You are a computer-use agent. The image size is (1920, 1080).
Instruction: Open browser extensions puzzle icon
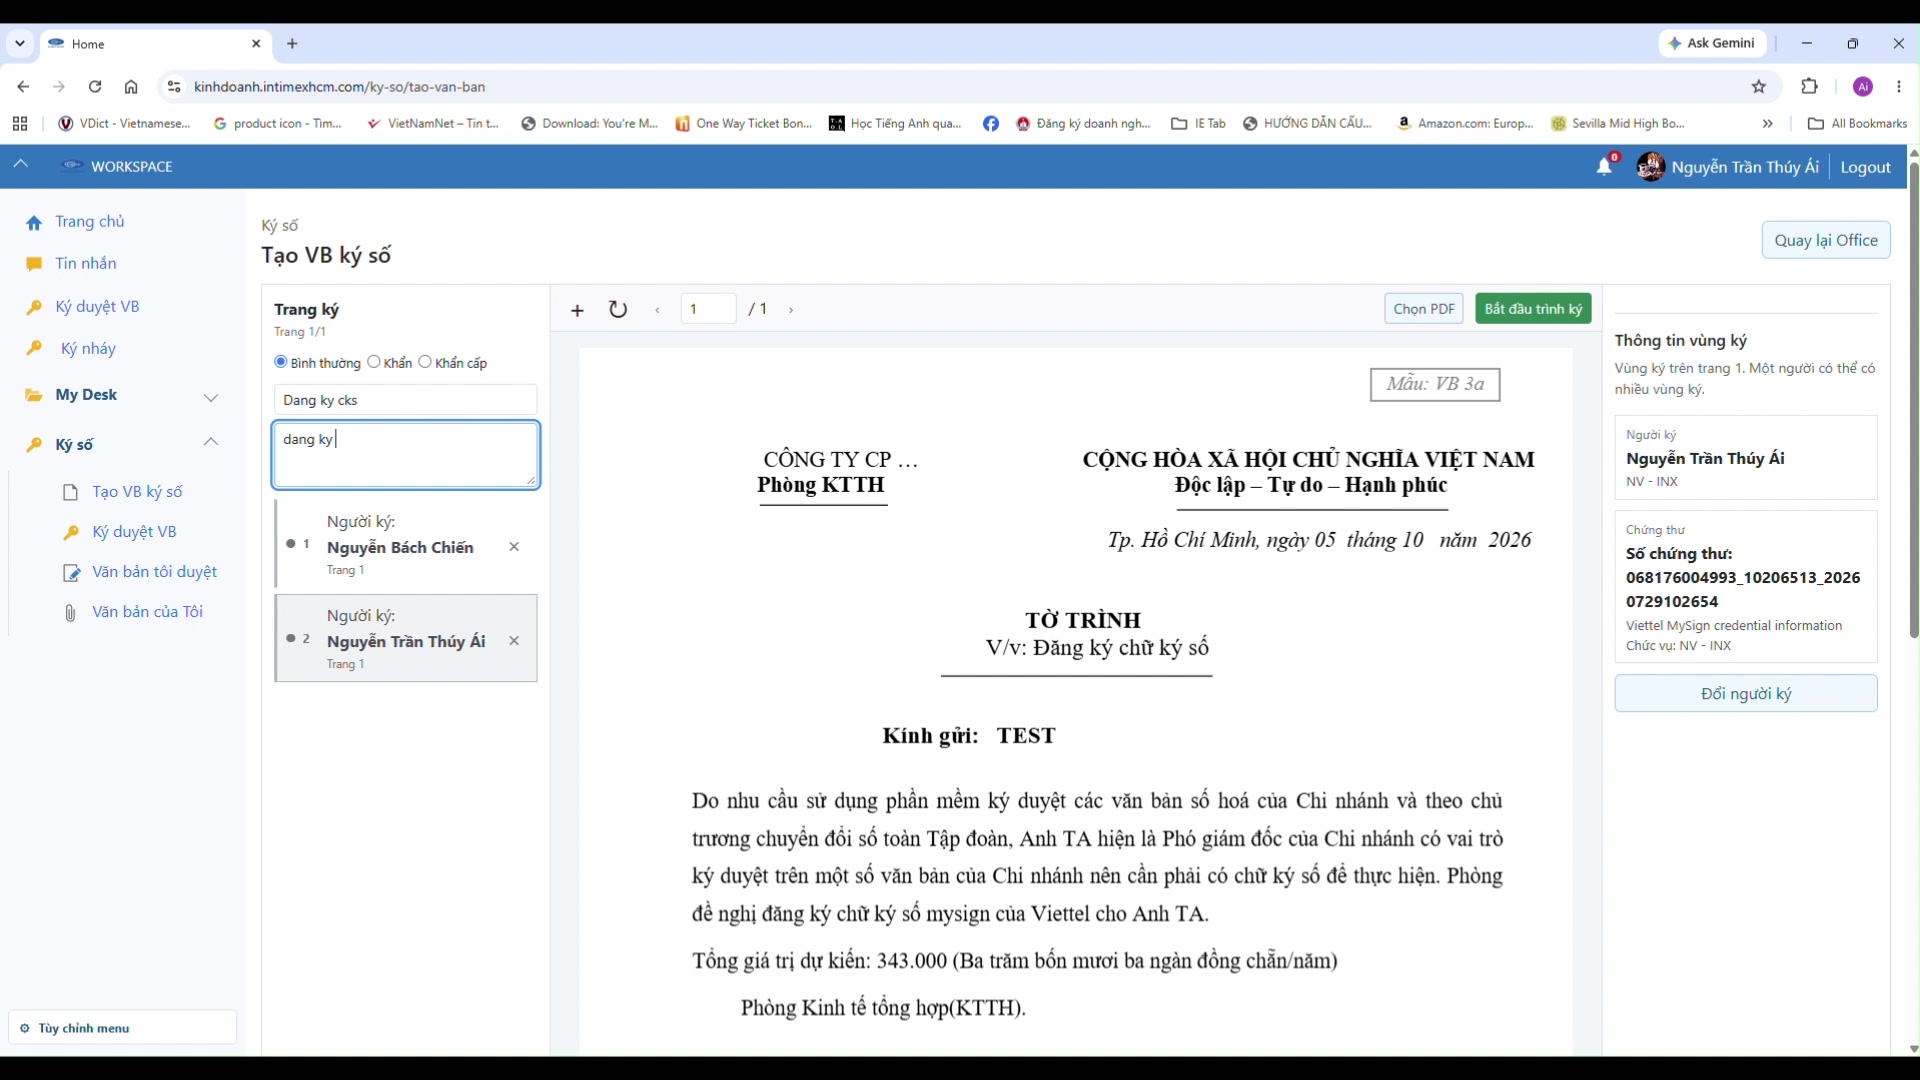(1809, 87)
